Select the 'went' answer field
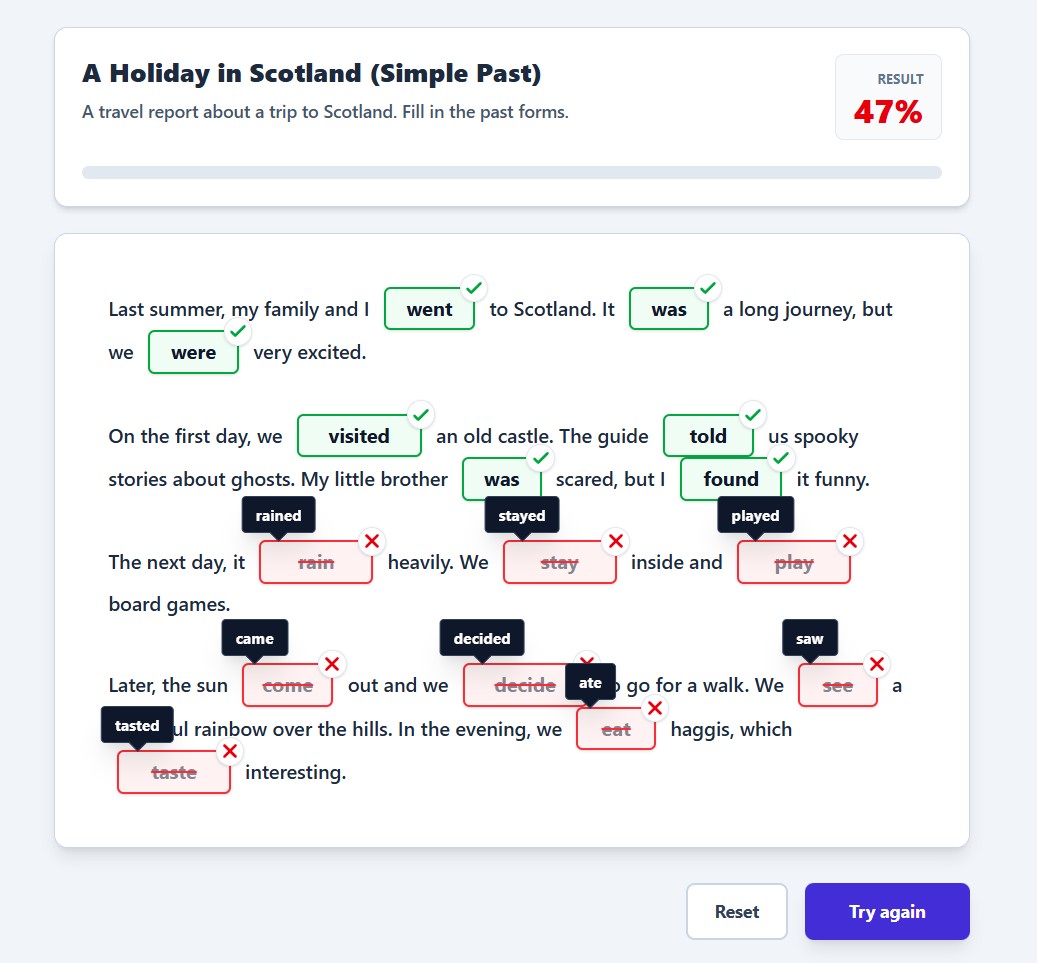The width and height of the screenshot is (1037, 963). pyautogui.click(x=429, y=310)
